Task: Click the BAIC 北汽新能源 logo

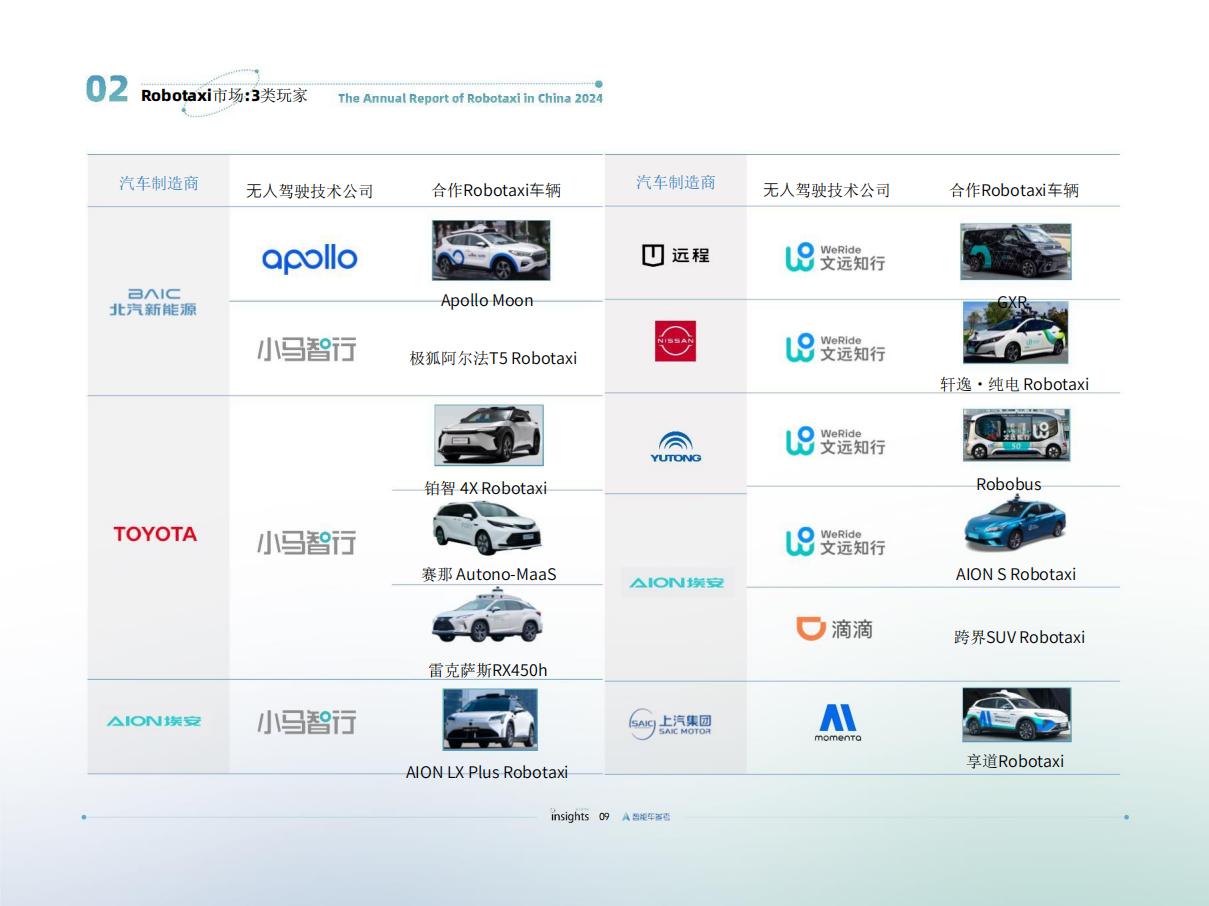Action: pos(153,302)
